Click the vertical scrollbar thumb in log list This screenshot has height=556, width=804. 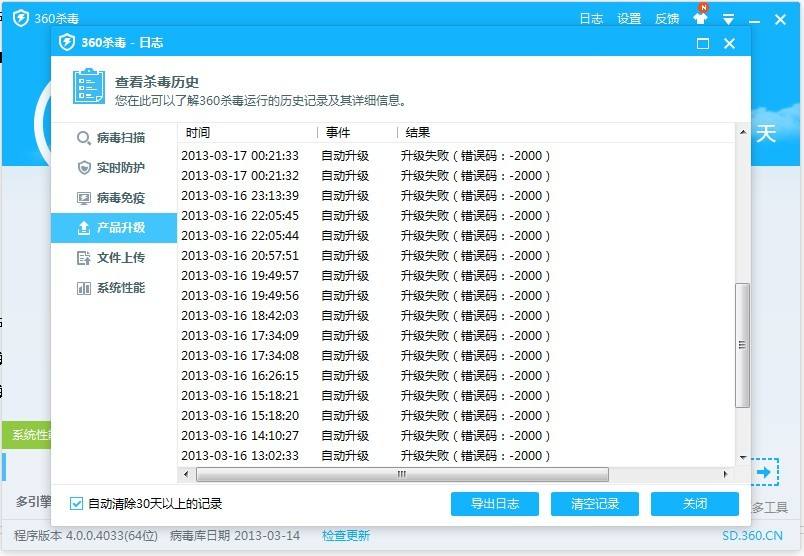(742, 345)
